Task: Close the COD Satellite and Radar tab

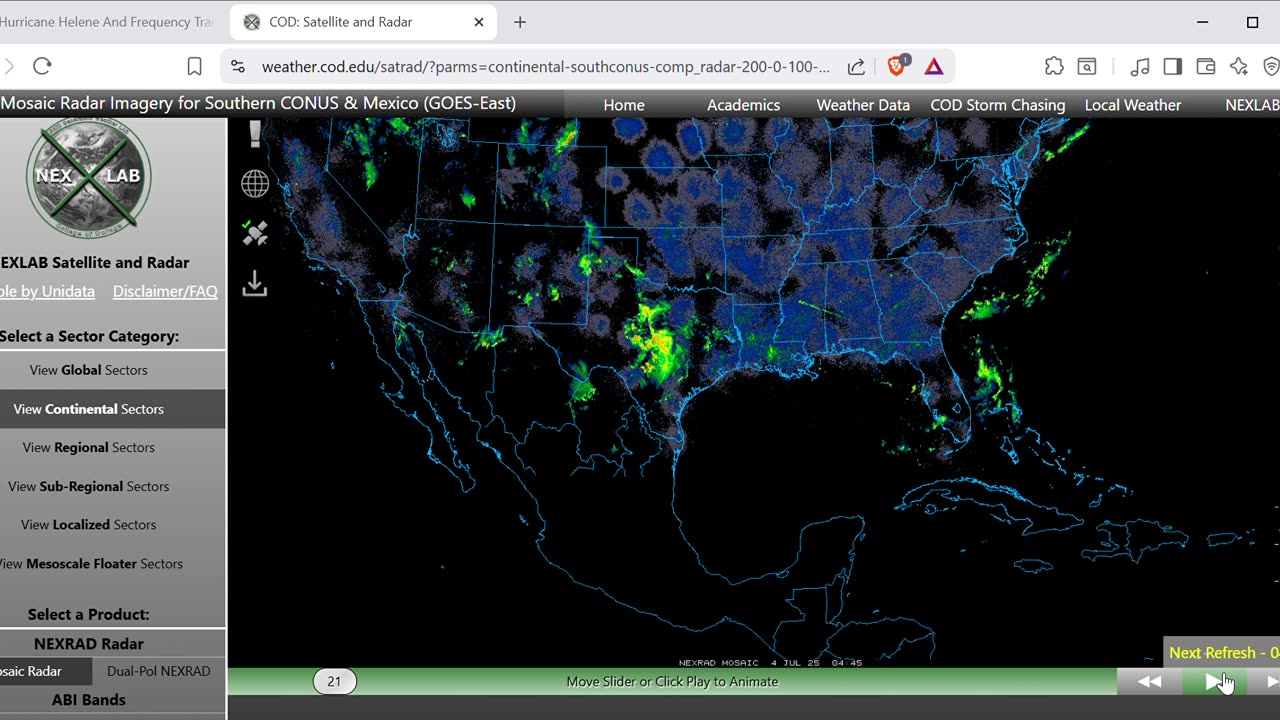Action: pos(478,22)
